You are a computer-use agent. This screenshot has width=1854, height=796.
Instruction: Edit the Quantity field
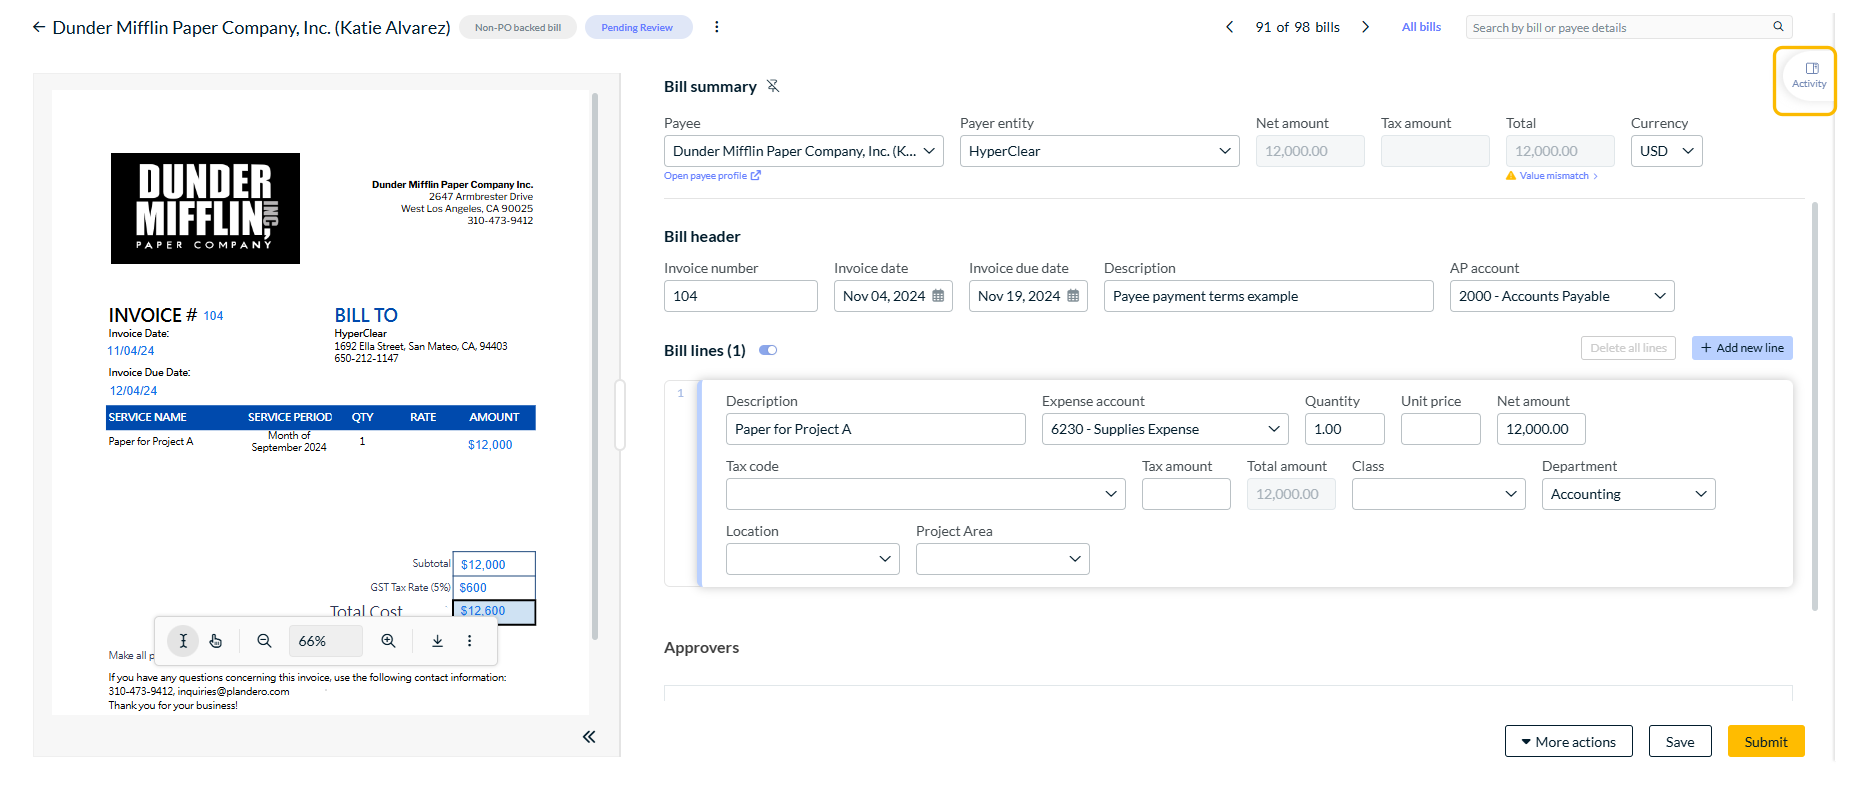[x=1345, y=429]
